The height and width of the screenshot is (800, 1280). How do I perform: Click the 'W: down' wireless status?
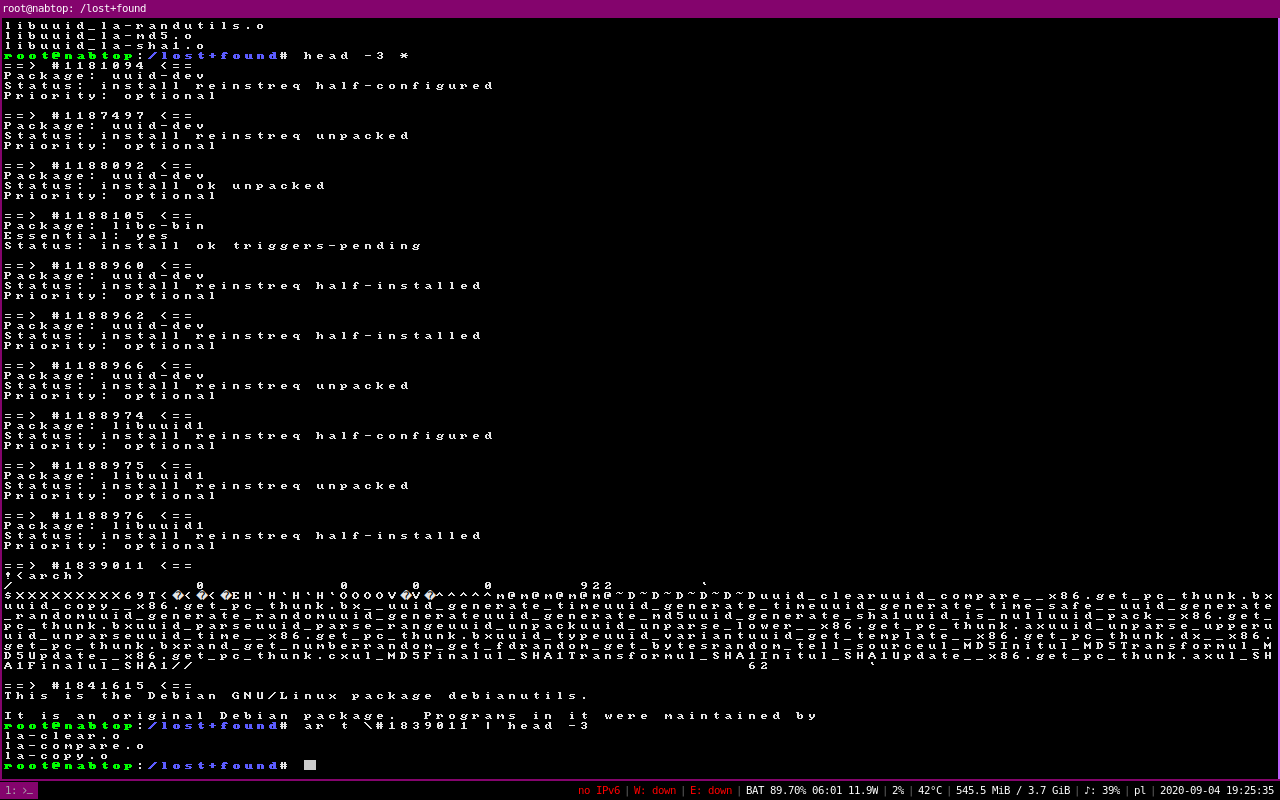654,790
